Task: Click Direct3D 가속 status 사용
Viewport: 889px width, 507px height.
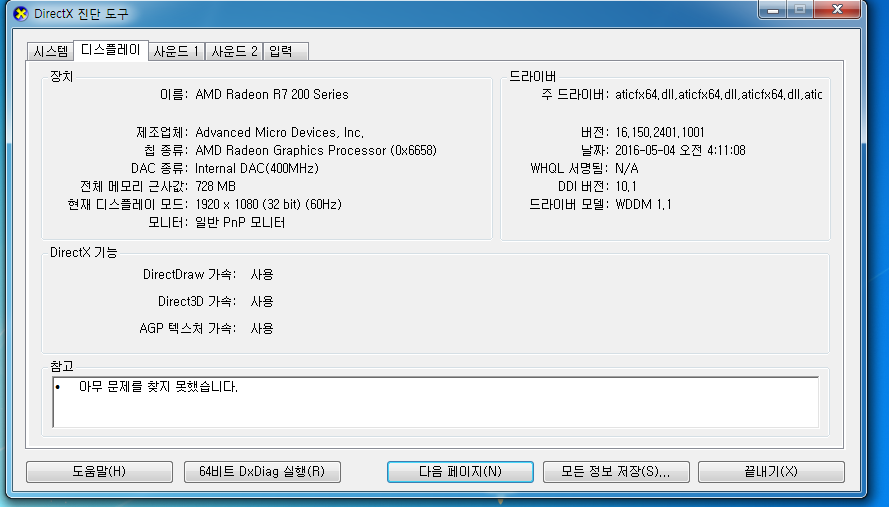Action: 262,301
